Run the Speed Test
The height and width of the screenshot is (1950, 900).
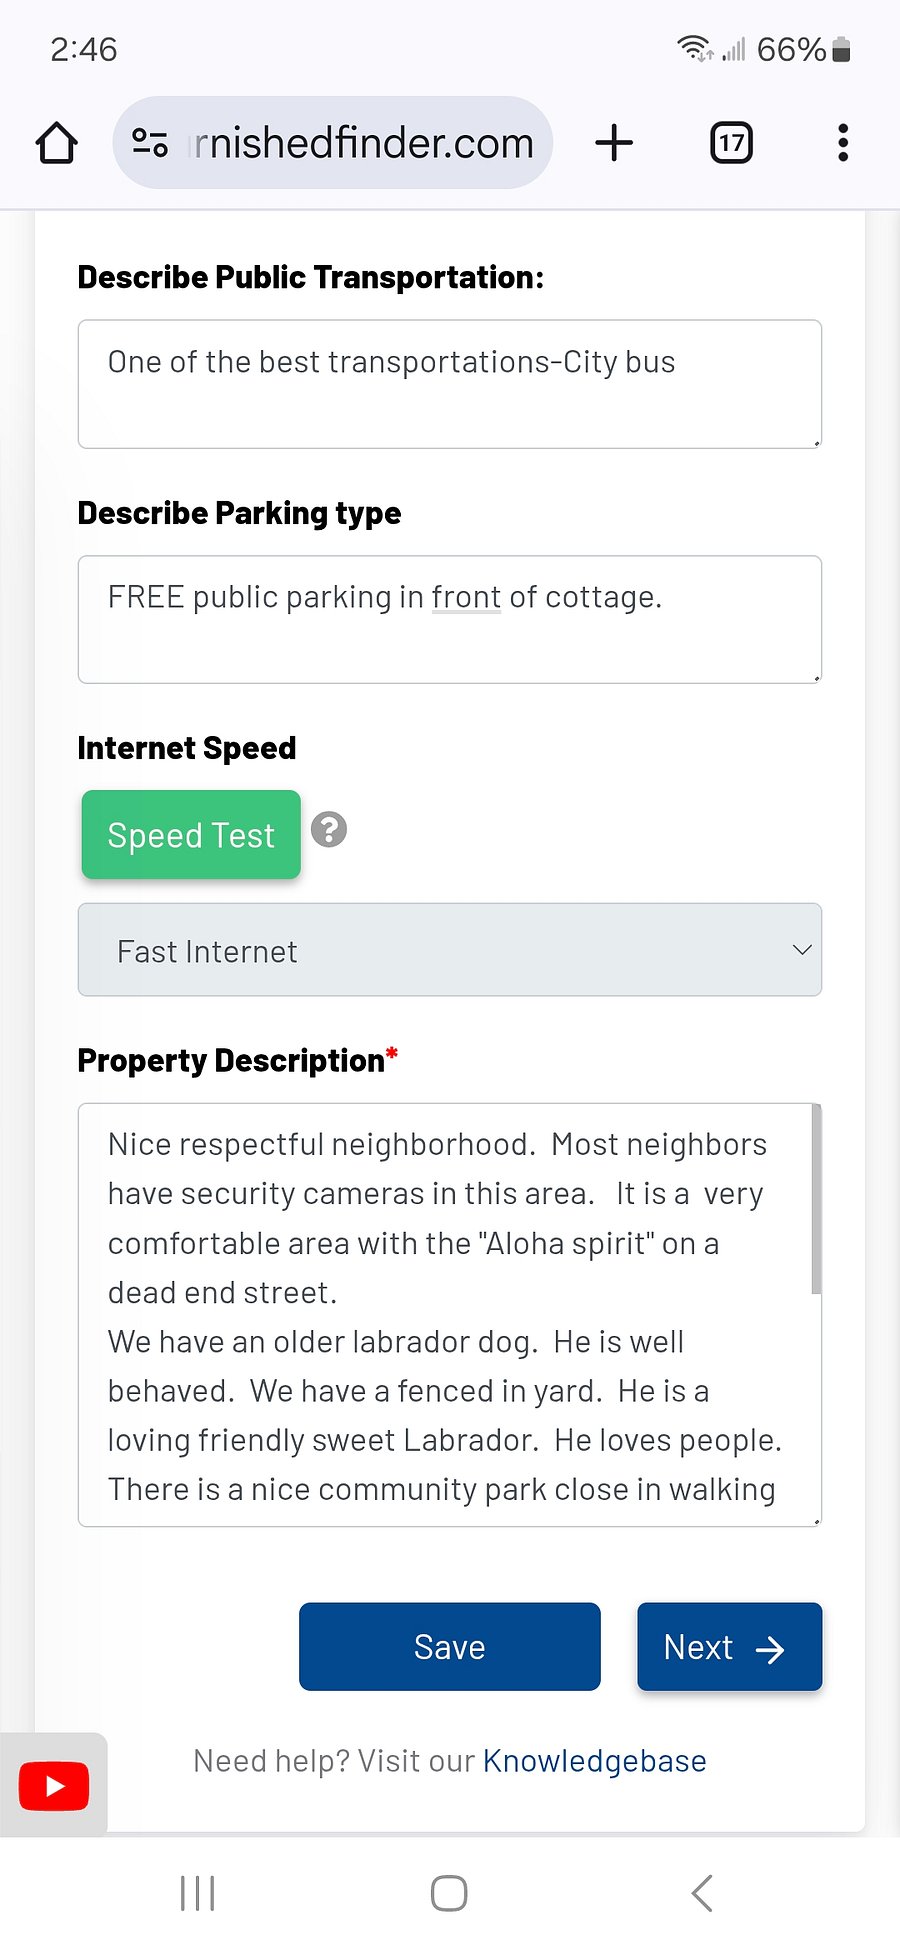pyautogui.click(x=191, y=835)
